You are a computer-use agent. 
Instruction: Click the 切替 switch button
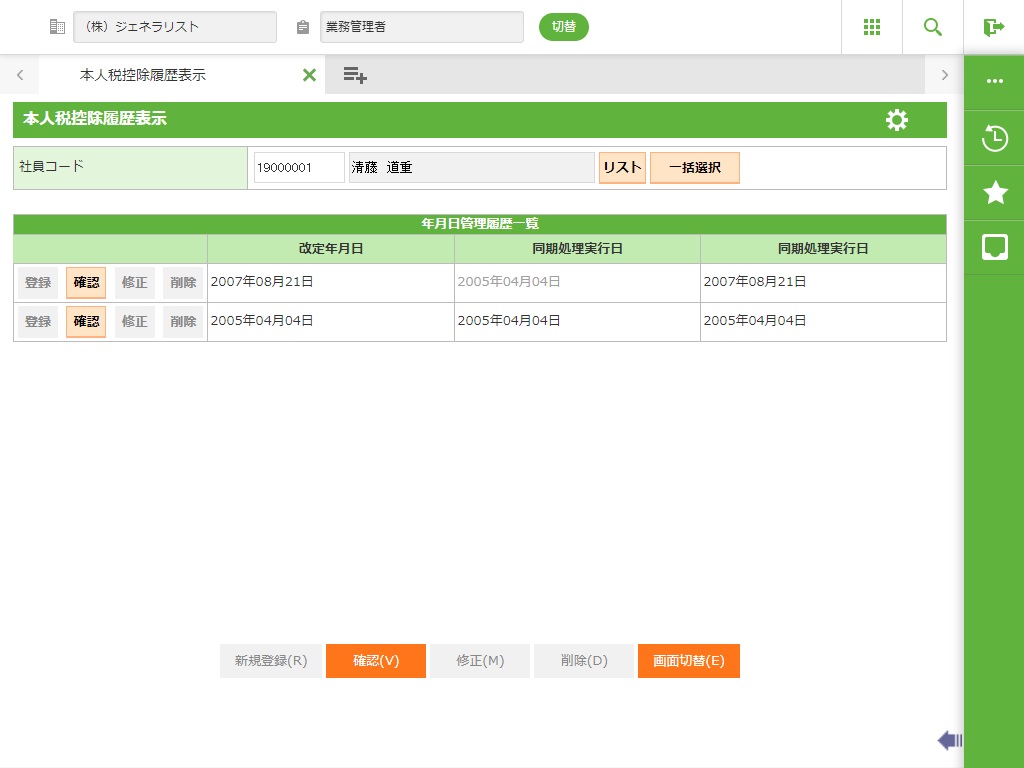coord(564,27)
